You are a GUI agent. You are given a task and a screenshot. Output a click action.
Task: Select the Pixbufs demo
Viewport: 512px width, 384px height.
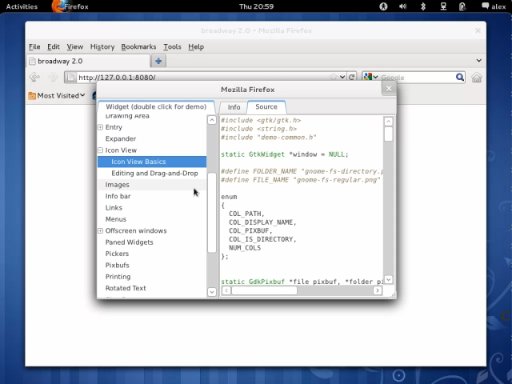pos(152,265)
